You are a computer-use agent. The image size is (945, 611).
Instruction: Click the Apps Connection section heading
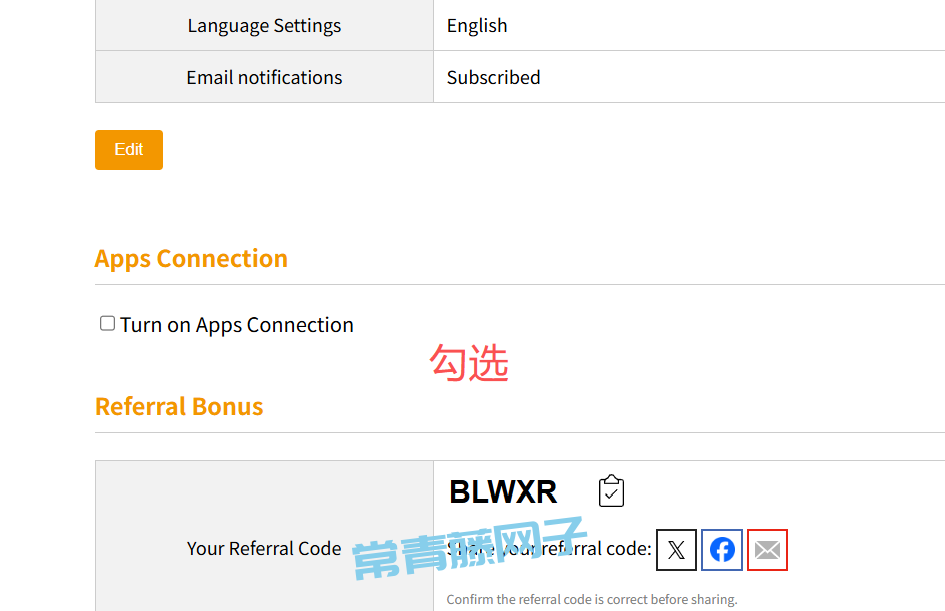(191, 258)
